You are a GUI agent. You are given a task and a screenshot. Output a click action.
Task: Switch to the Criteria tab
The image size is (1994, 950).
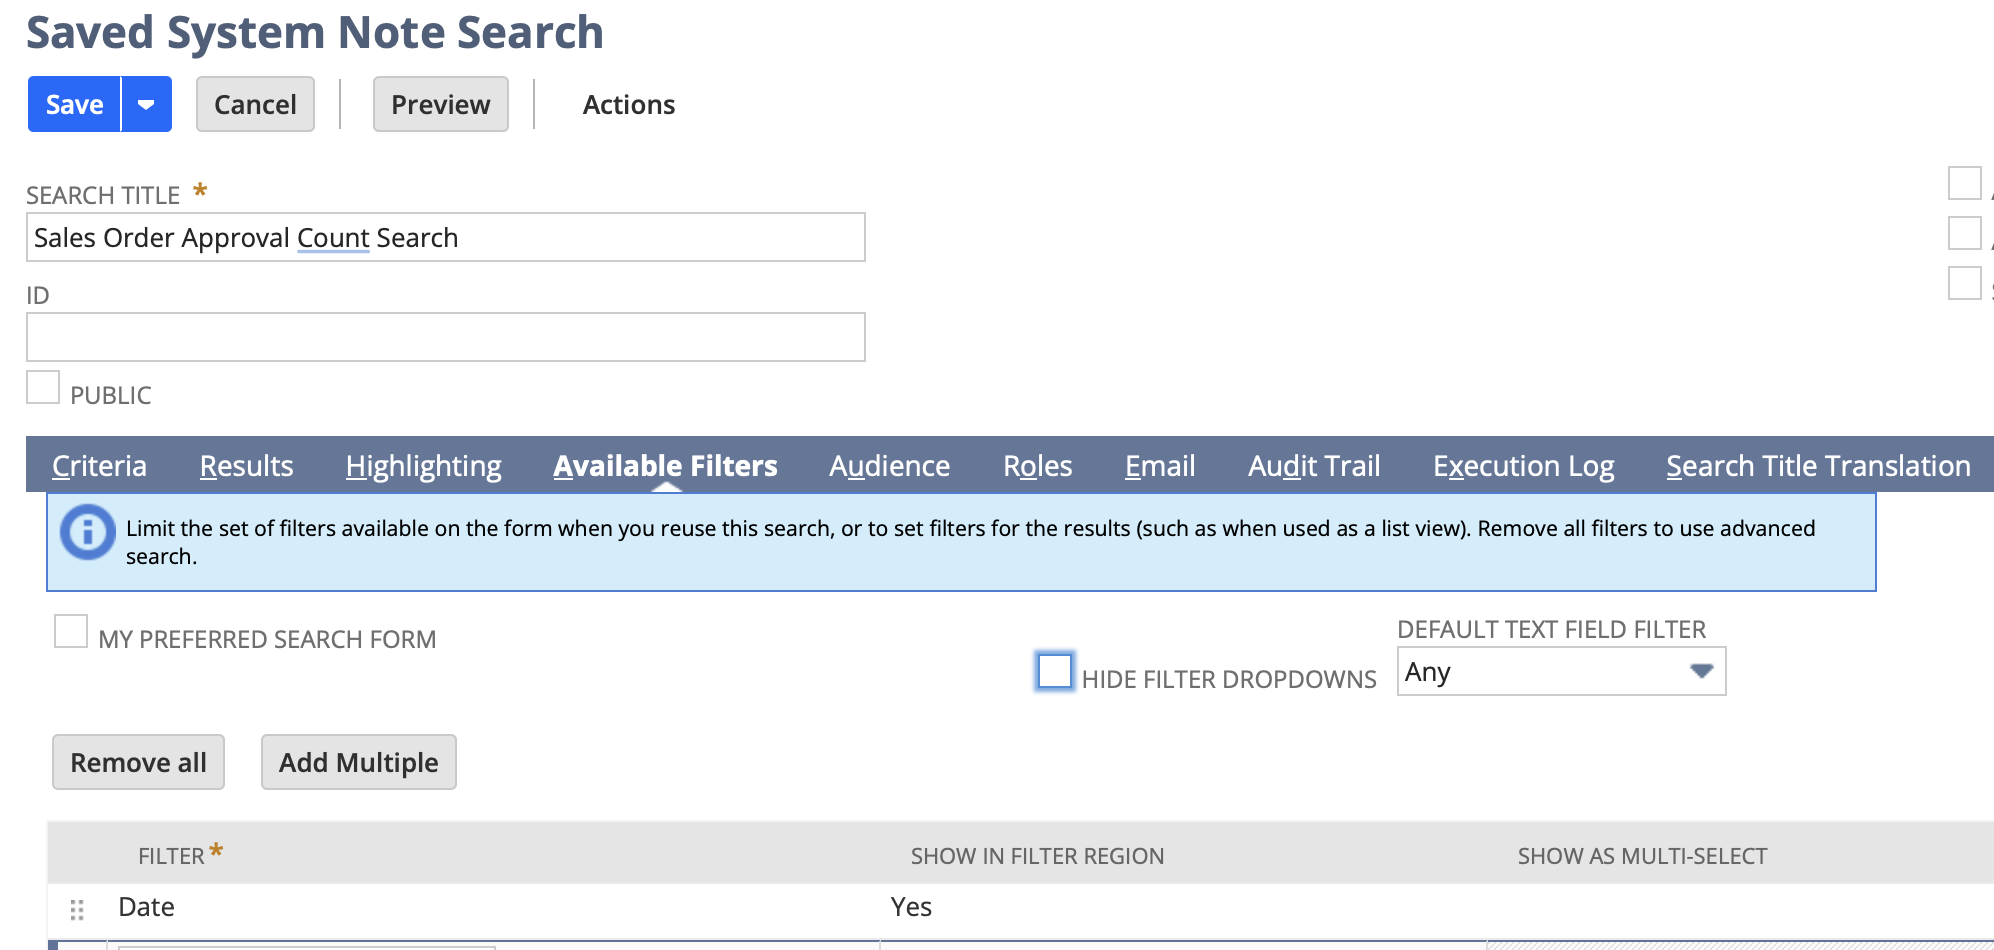(99, 466)
